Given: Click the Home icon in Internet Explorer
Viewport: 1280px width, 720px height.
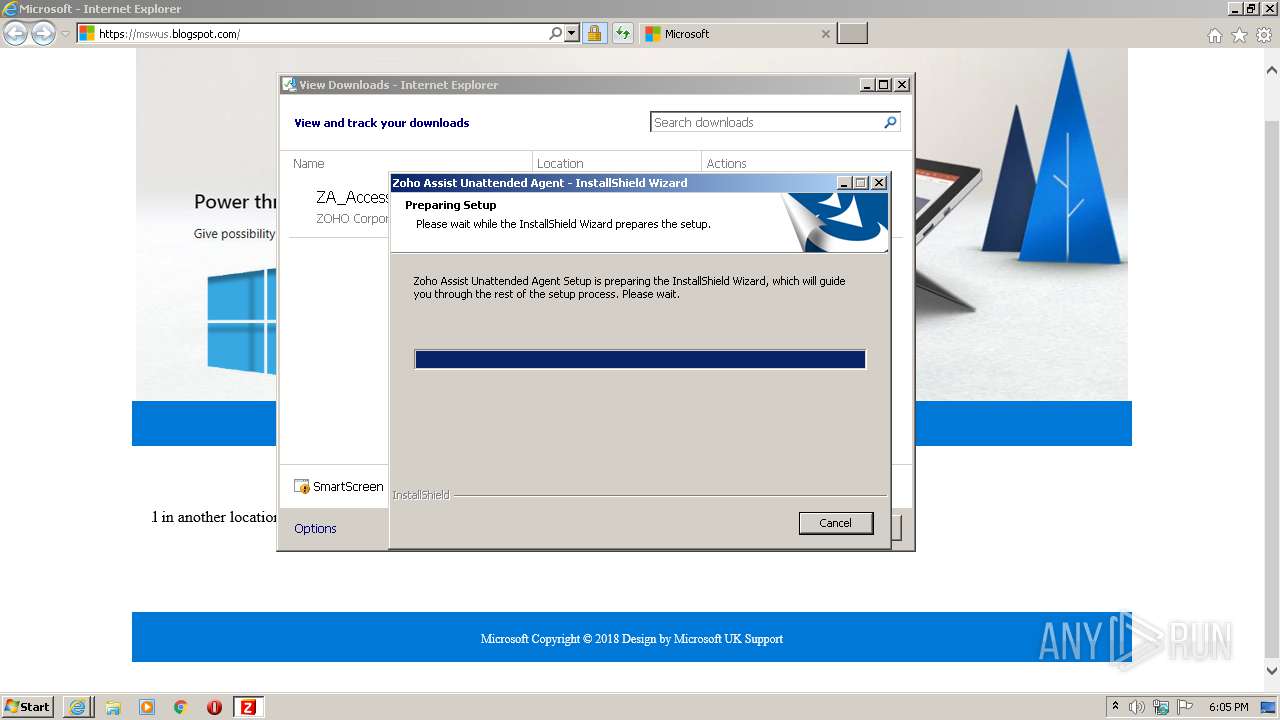Looking at the screenshot, I should pos(1214,35).
